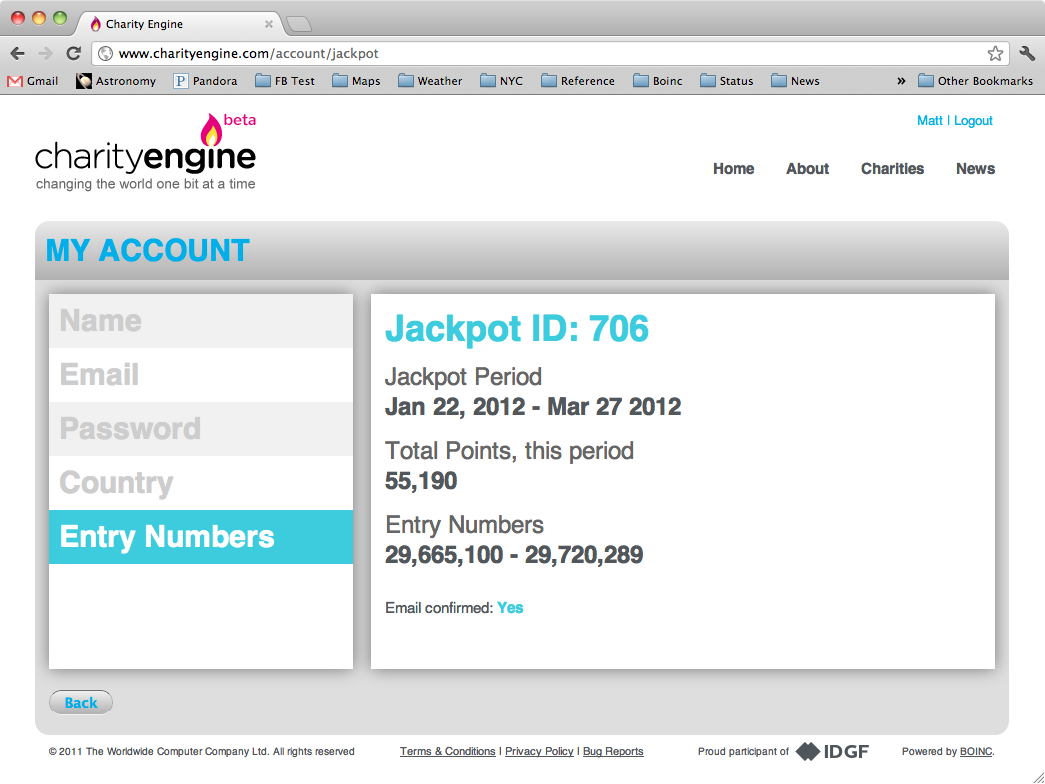
Task: Expand the Other Bookmarks folder
Action: [x=976, y=81]
